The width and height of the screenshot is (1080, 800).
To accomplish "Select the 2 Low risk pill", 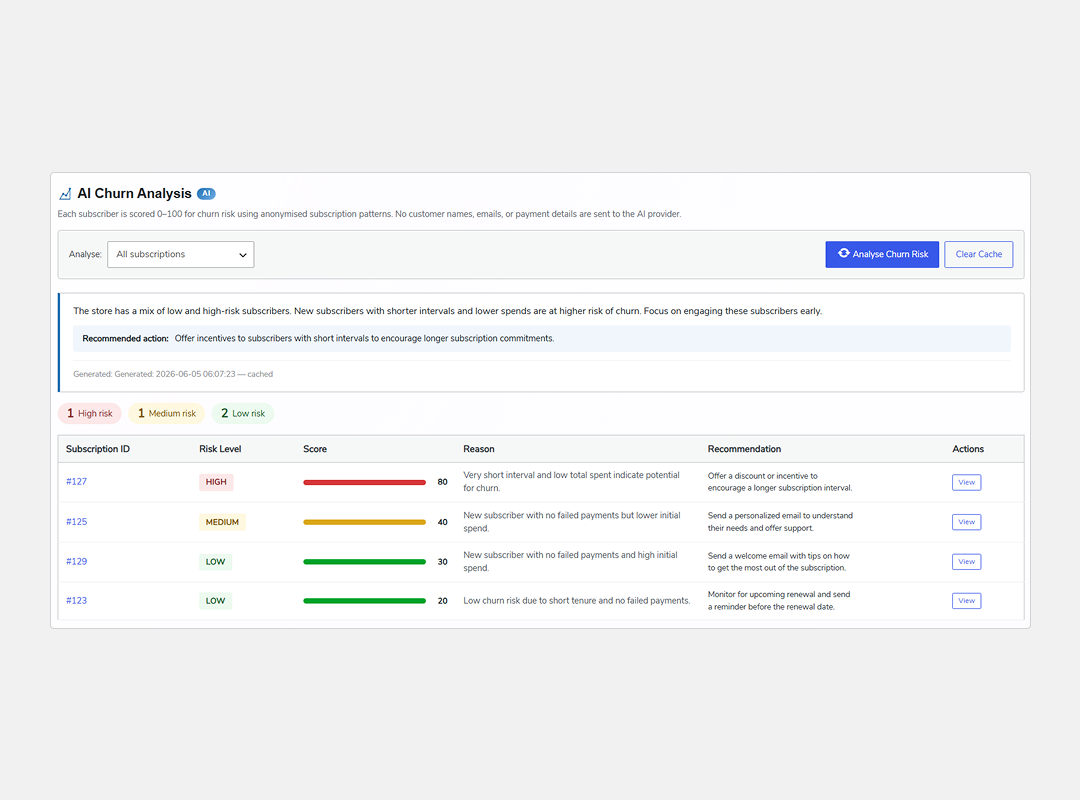I will [242, 413].
